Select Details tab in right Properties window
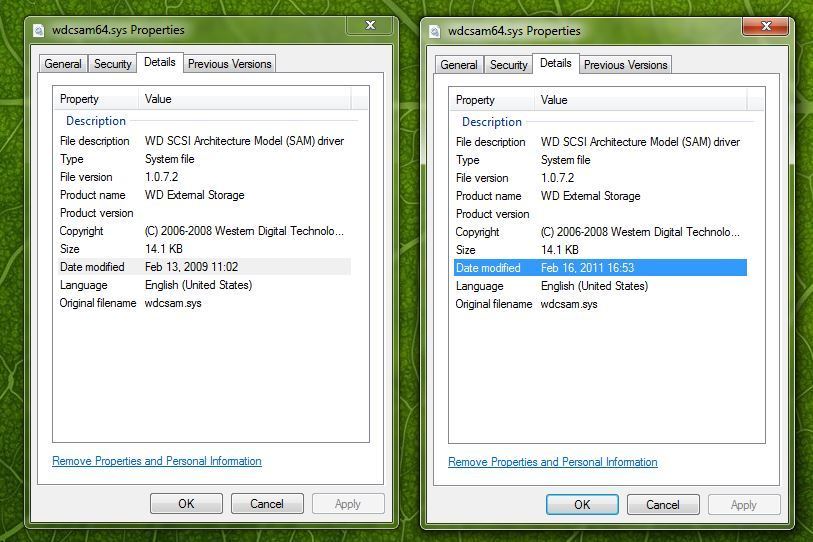 [x=556, y=63]
